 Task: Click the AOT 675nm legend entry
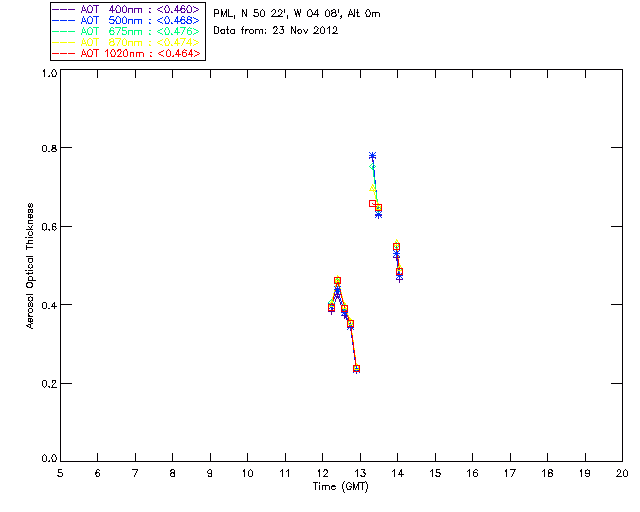126,31
